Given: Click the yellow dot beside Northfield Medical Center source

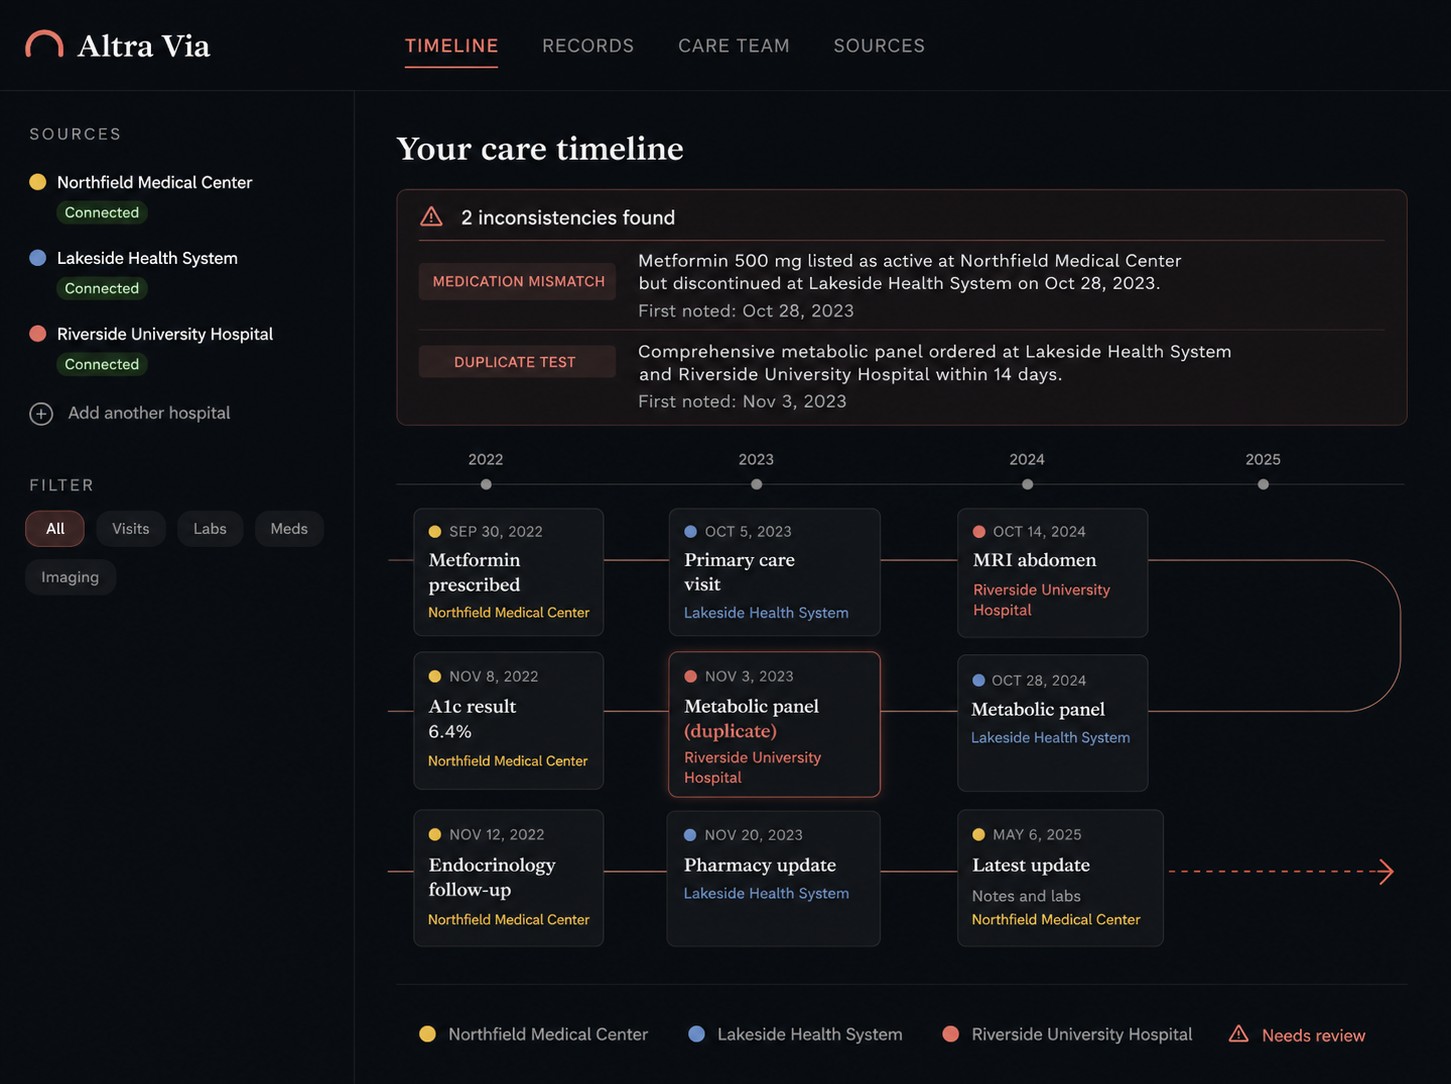Looking at the screenshot, I should [38, 182].
